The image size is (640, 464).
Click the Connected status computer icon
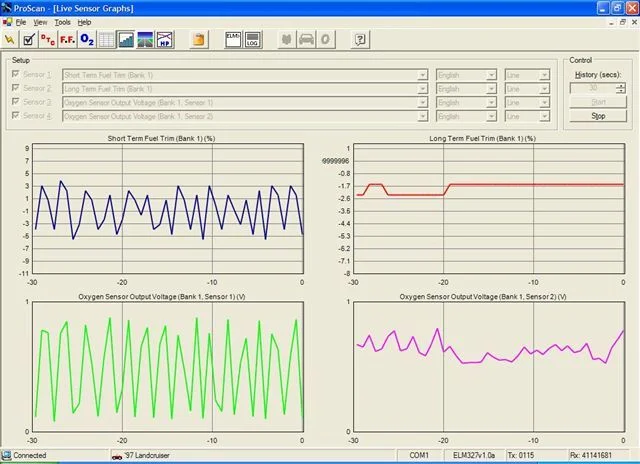[6, 455]
